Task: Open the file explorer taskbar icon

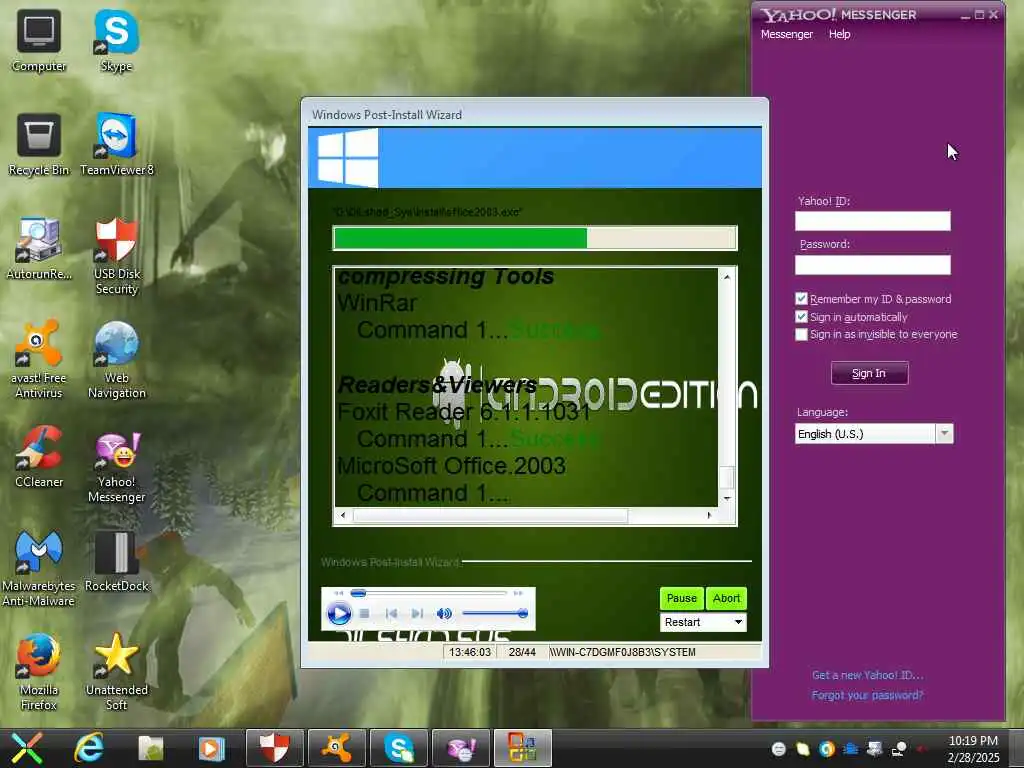Action: [151, 748]
